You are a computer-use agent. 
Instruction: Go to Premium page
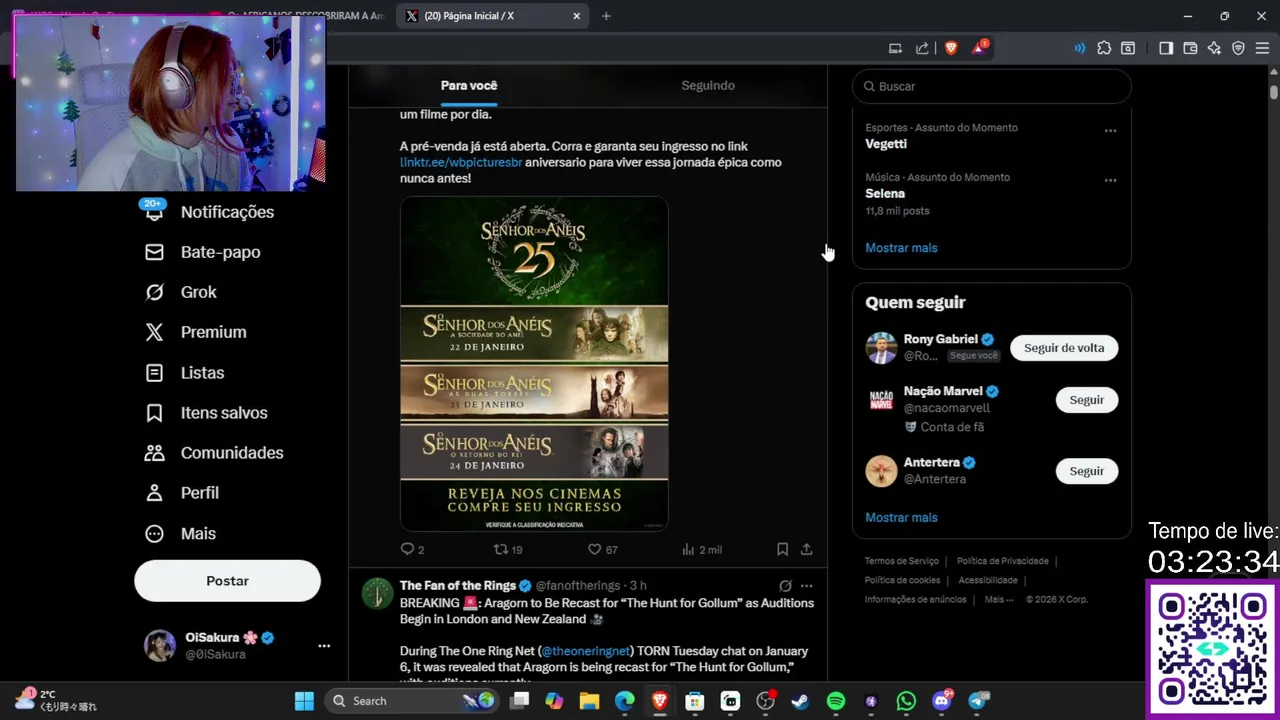tap(196, 332)
